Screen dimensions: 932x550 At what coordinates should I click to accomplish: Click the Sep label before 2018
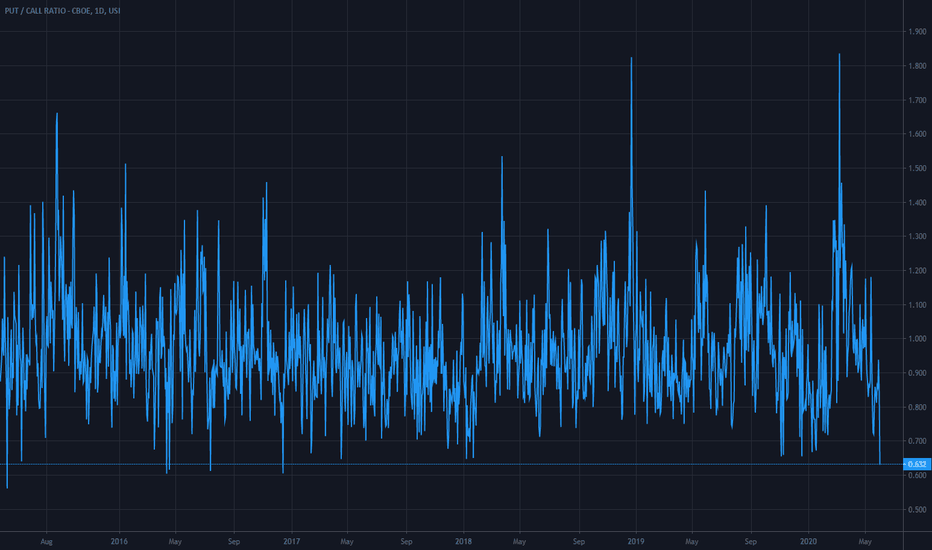pyautogui.click(x=406, y=542)
